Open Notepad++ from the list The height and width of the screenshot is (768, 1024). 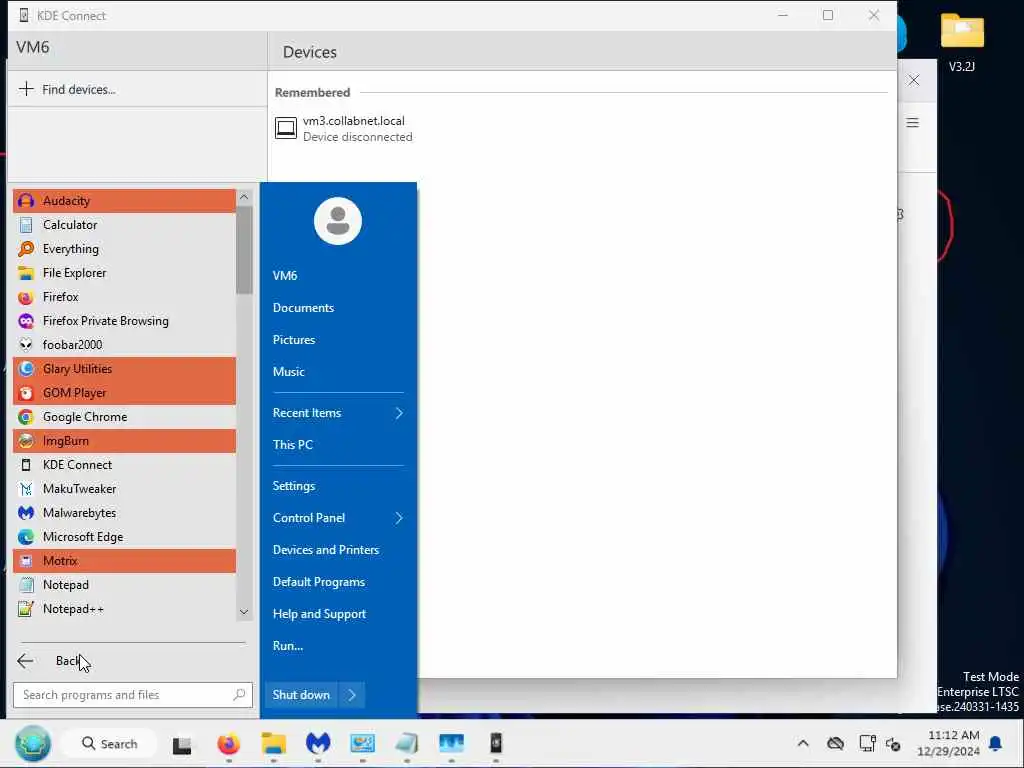[x=124, y=609]
